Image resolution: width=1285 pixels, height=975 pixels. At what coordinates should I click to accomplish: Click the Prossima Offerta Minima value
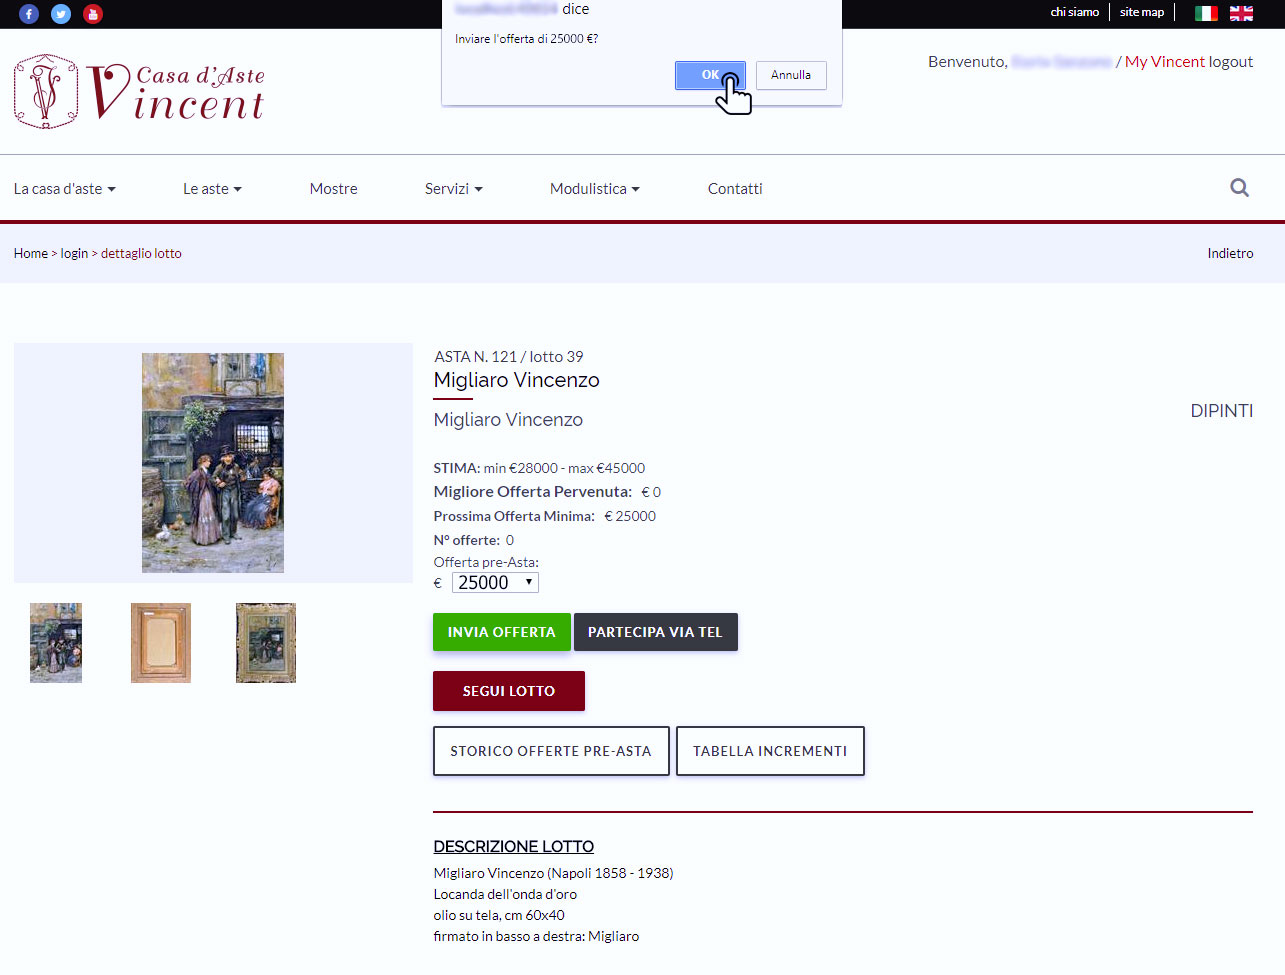coord(631,516)
